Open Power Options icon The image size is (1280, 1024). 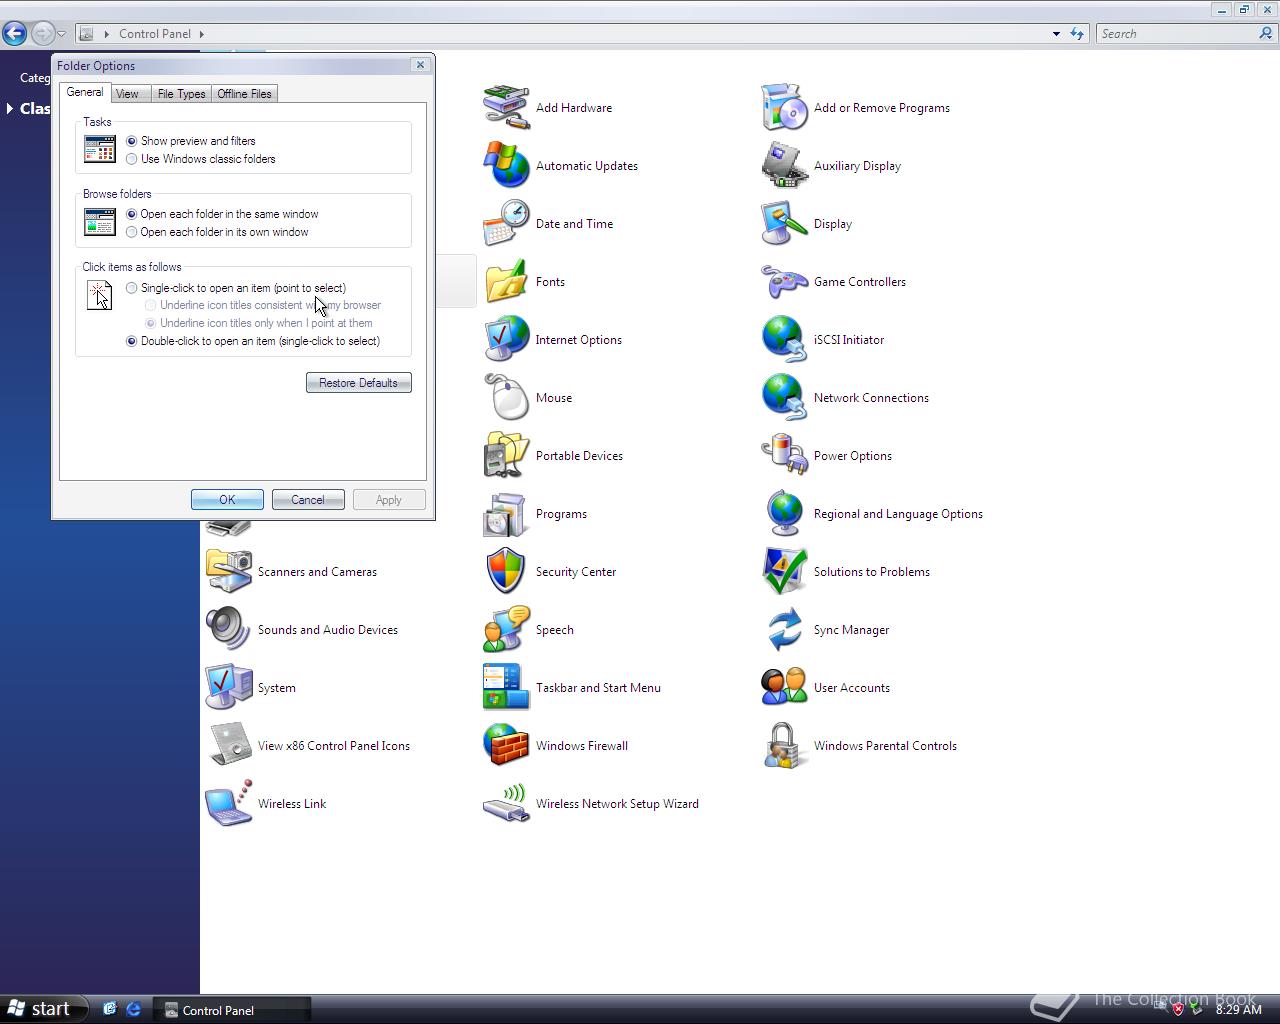pyautogui.click(x=784, y=456)
